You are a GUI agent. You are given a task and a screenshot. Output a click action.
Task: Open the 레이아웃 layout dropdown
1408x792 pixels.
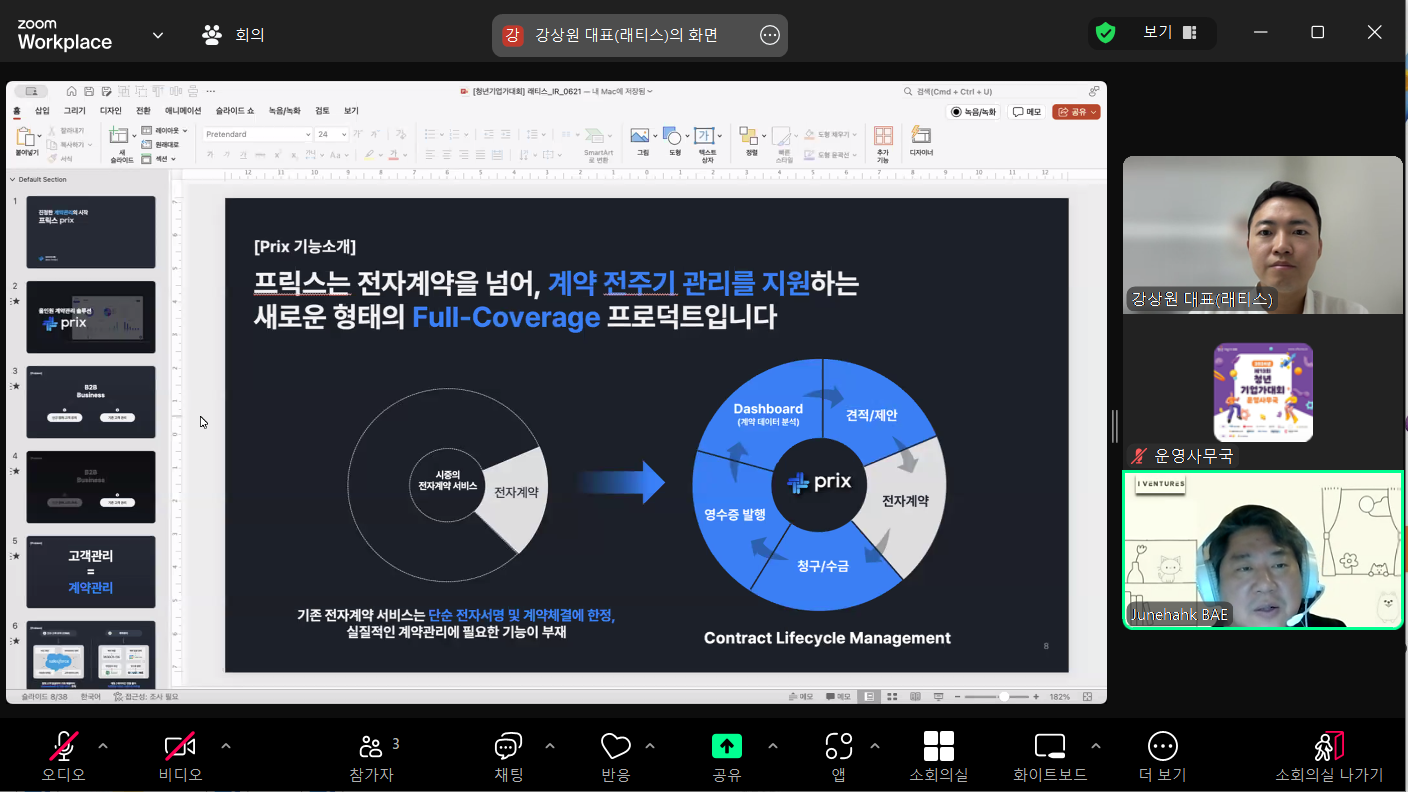[x=164, y=131]
